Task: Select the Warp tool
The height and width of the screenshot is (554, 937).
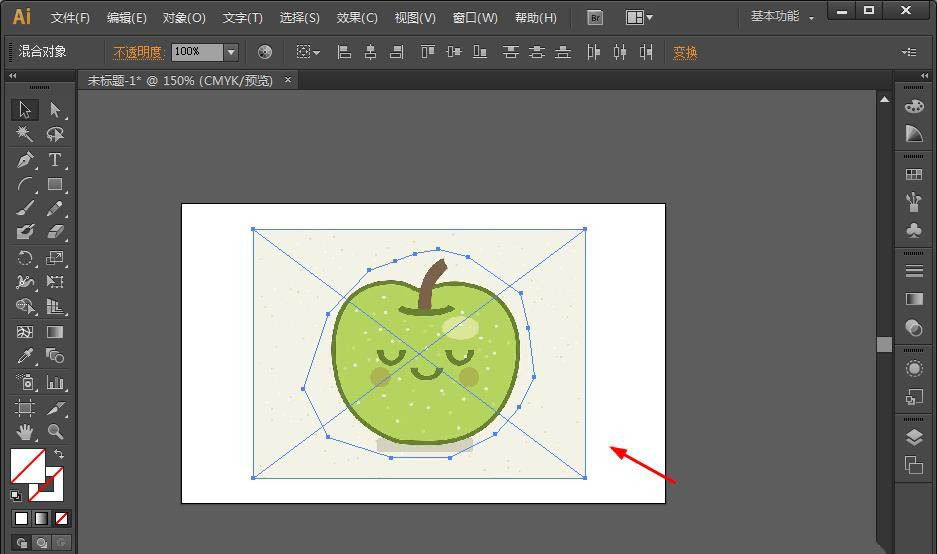Action: (x=25, y=281)
